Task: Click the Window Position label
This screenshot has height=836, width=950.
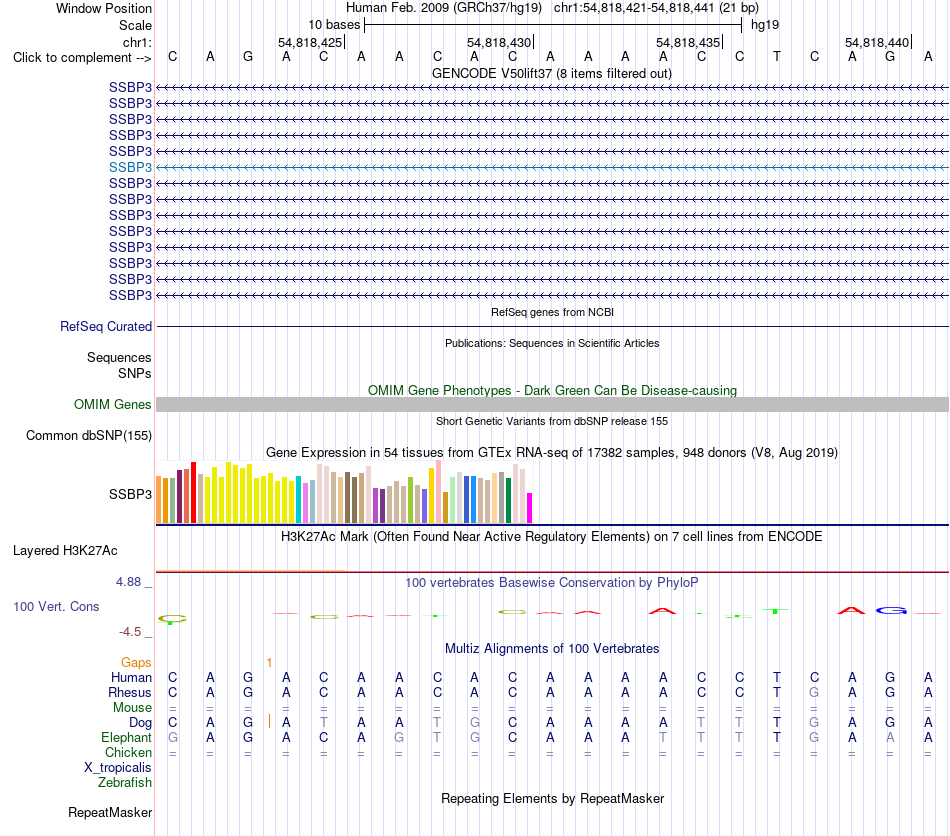Action: click(104, 8)
